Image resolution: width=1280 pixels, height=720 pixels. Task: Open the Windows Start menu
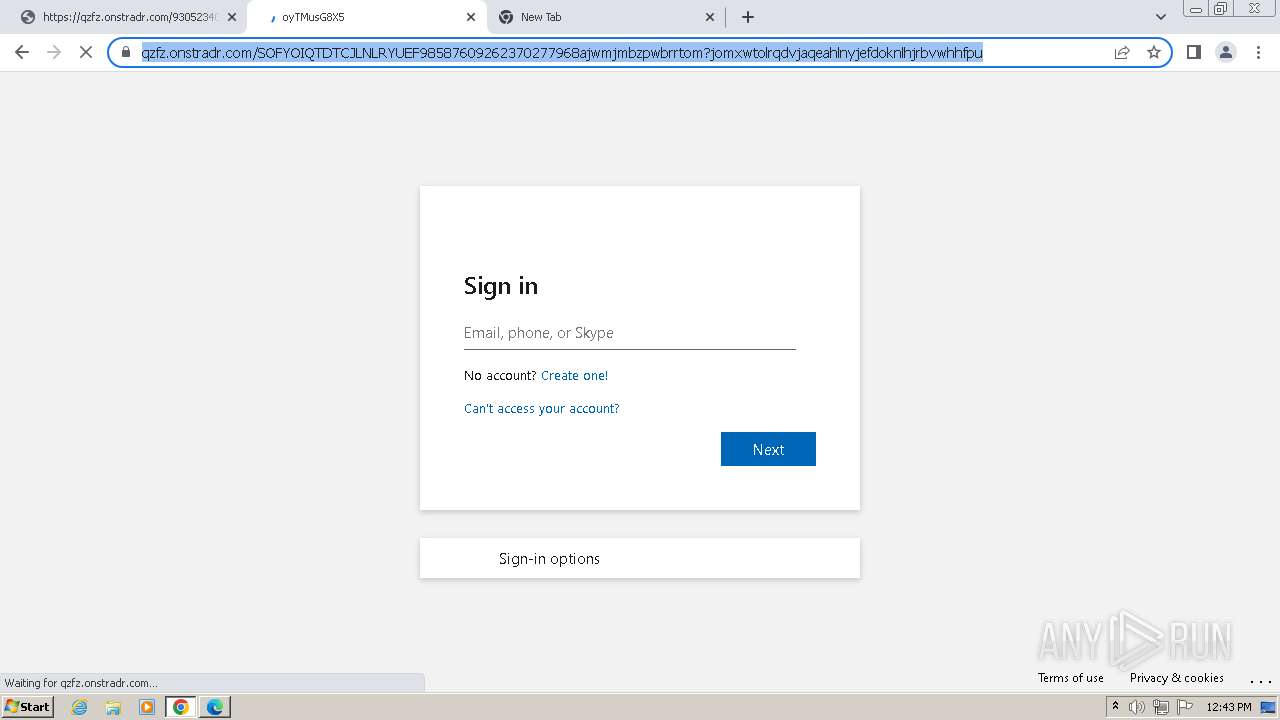28,707
